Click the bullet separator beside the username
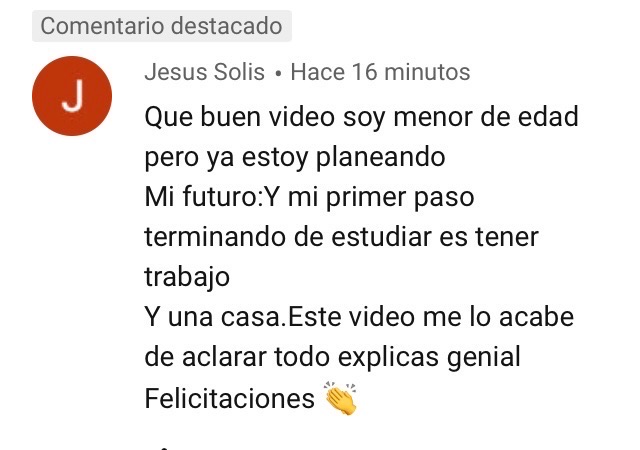Viewport: 640px width, 450px height. [x=278, y=74]
